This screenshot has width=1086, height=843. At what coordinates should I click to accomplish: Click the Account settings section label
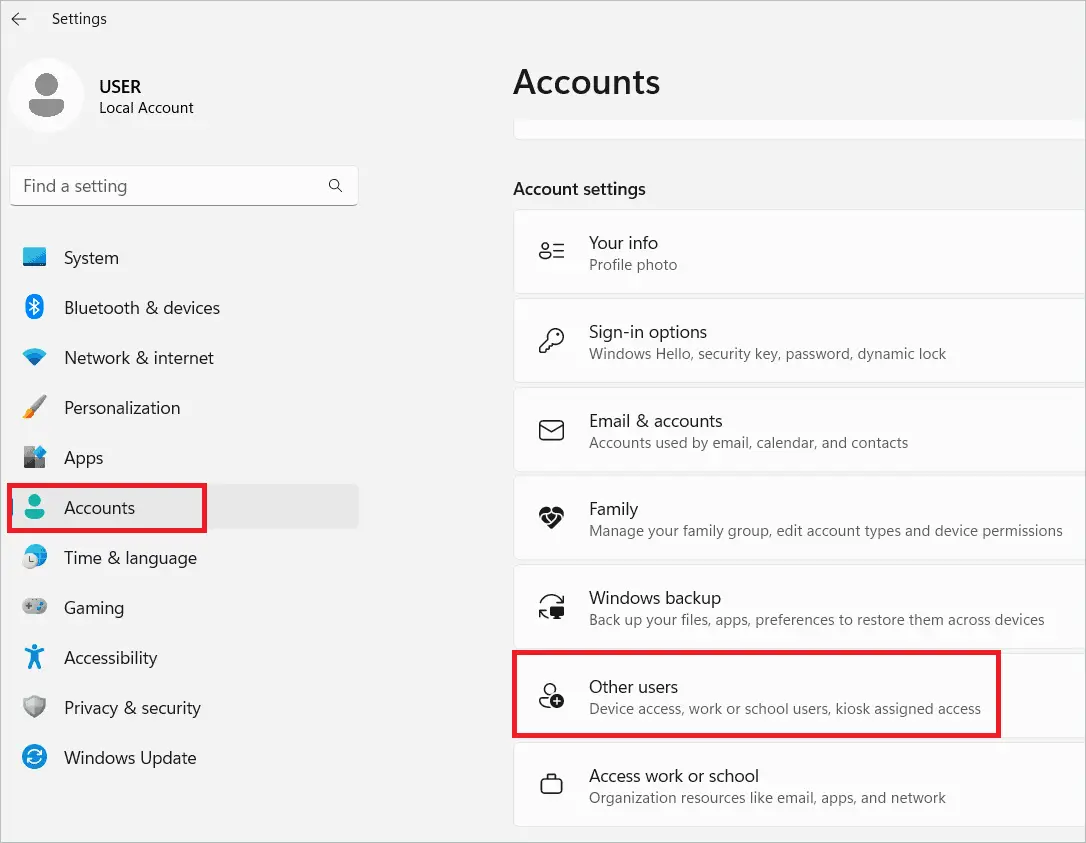click(x=579, y=188)
